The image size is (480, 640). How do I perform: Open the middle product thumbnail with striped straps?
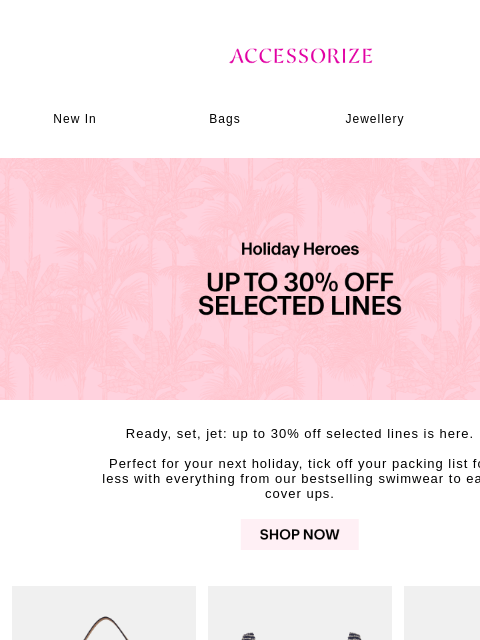pyautogui.click(x=300, y=613)
